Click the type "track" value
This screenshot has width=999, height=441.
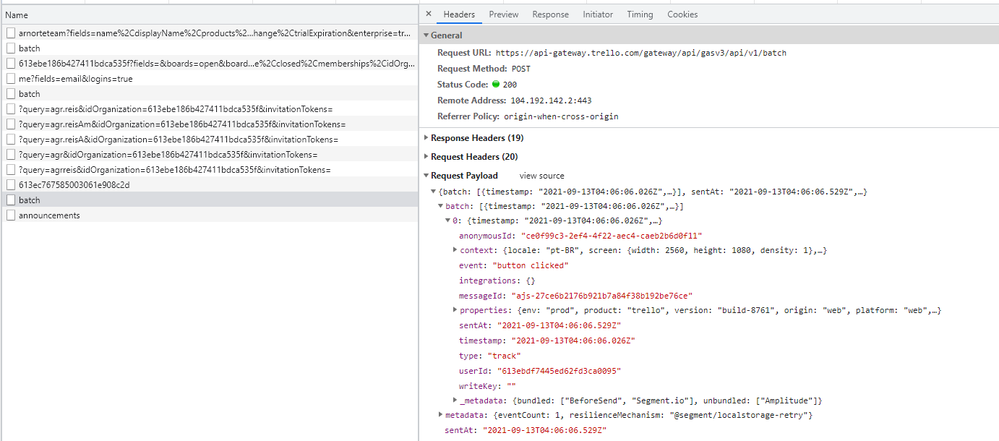click(x=504, y=355)
